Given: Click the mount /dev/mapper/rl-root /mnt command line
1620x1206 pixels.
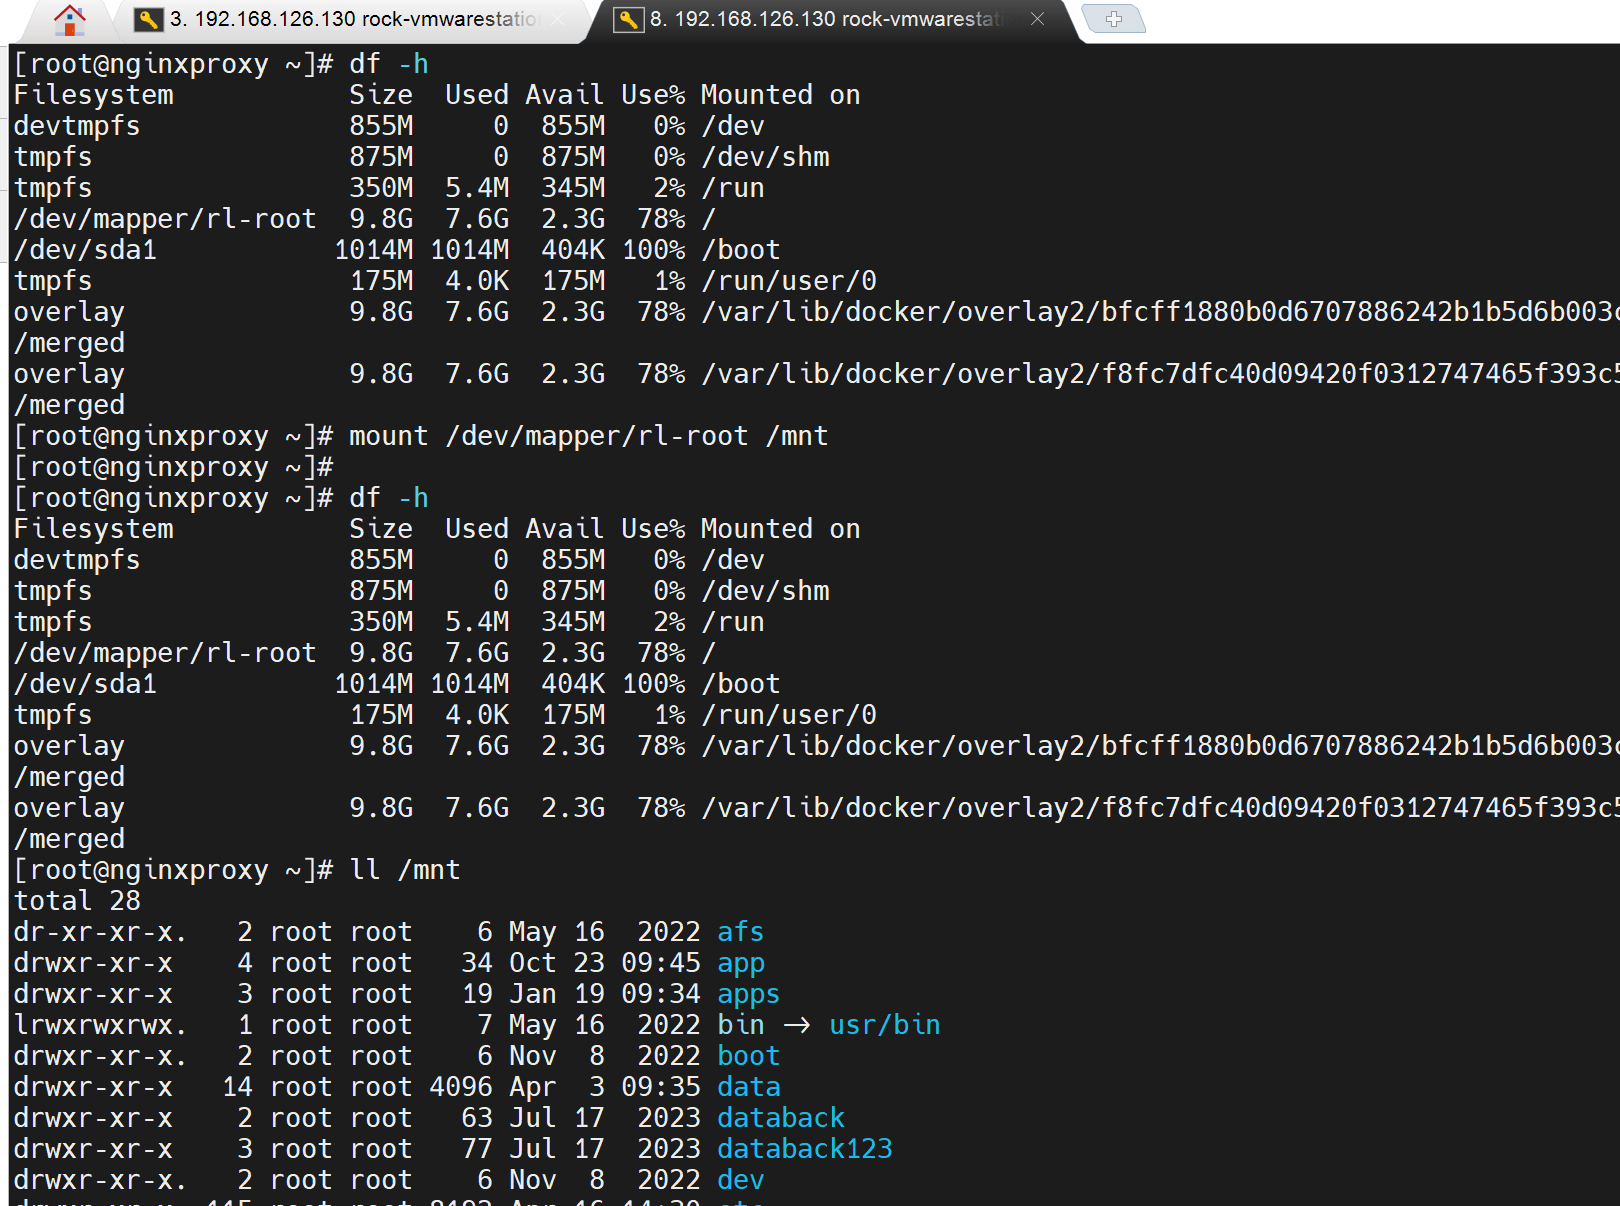Looking at the screenshot, I should point(588,436).
